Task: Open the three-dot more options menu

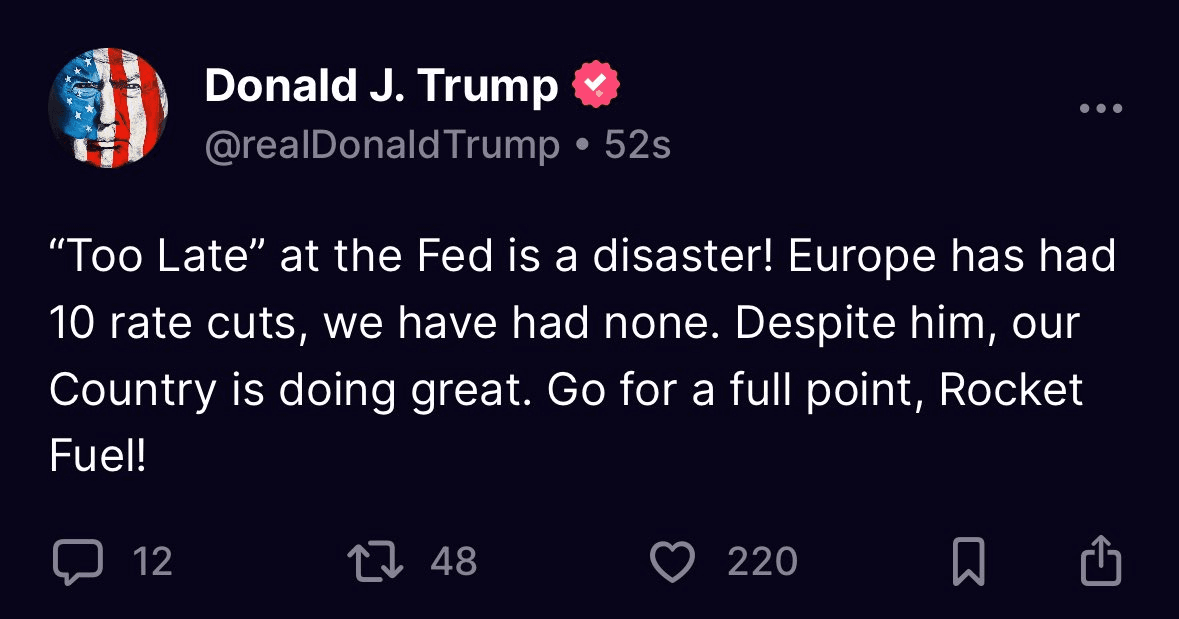Action: pyautogui.click(x=1101, y=108)
